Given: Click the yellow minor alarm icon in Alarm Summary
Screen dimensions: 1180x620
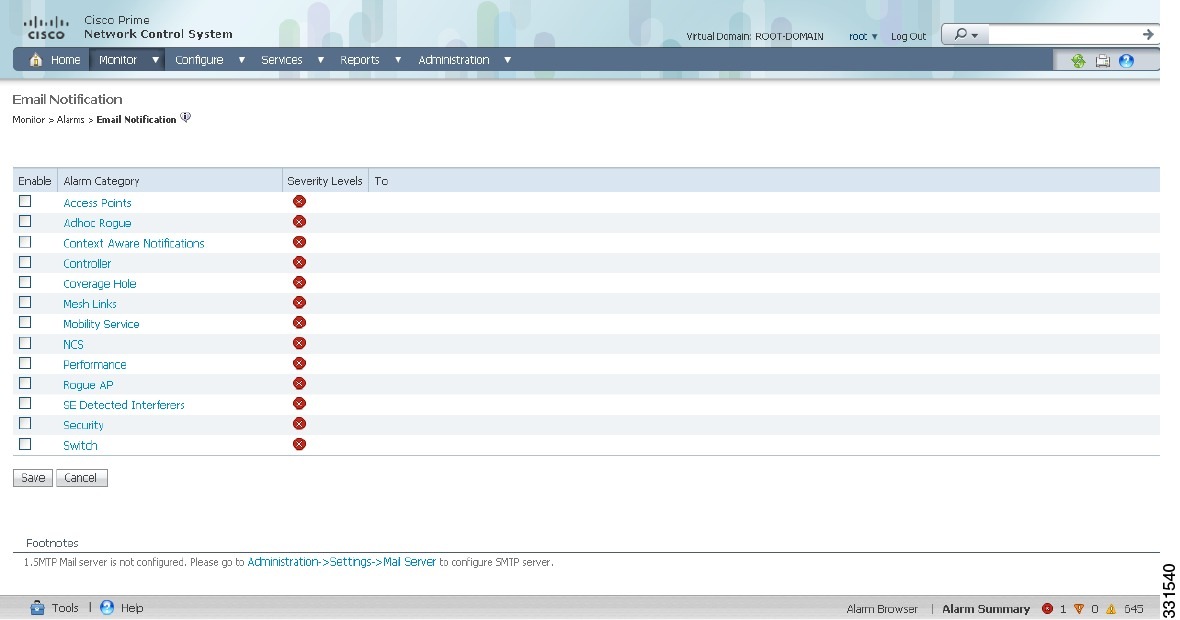Looking at the screenshot, I should tap(1111, 609).
